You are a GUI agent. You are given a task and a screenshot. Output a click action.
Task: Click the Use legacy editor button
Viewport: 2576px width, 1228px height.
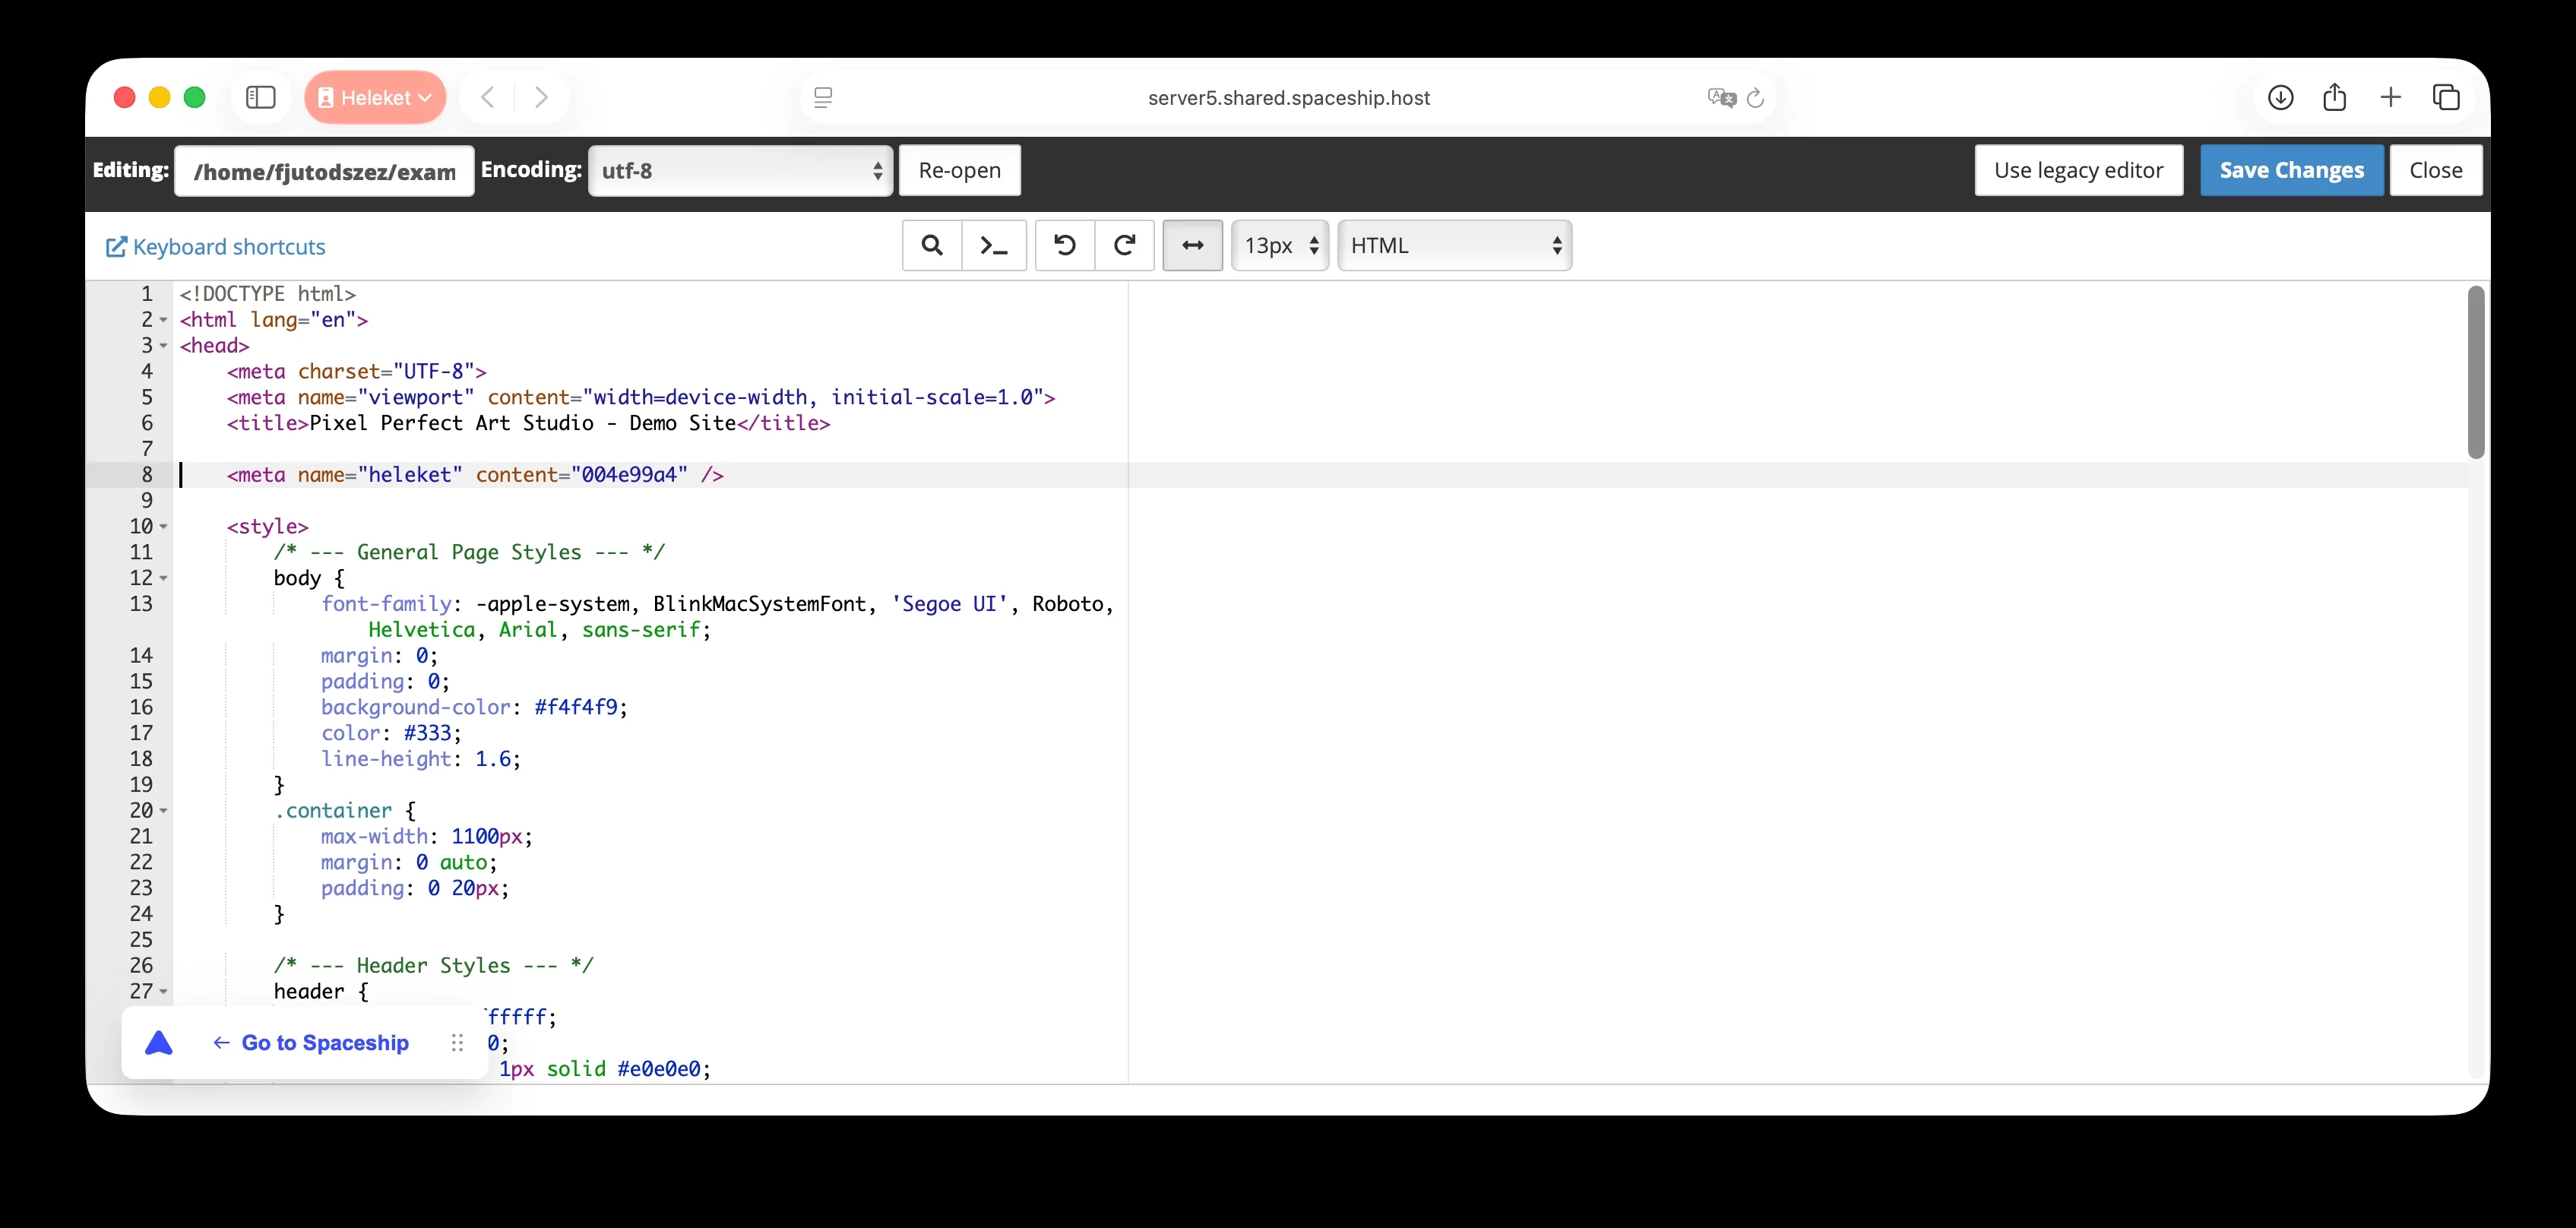[x=2078, y=170]
